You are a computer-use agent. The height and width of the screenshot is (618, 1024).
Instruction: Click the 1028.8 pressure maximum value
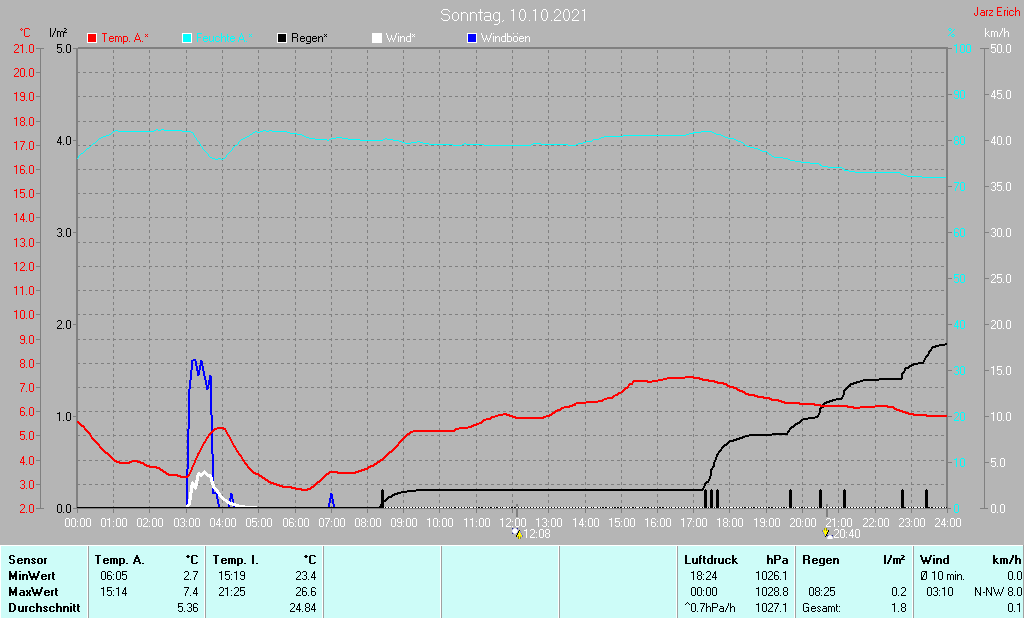click(x=772, y=591)
